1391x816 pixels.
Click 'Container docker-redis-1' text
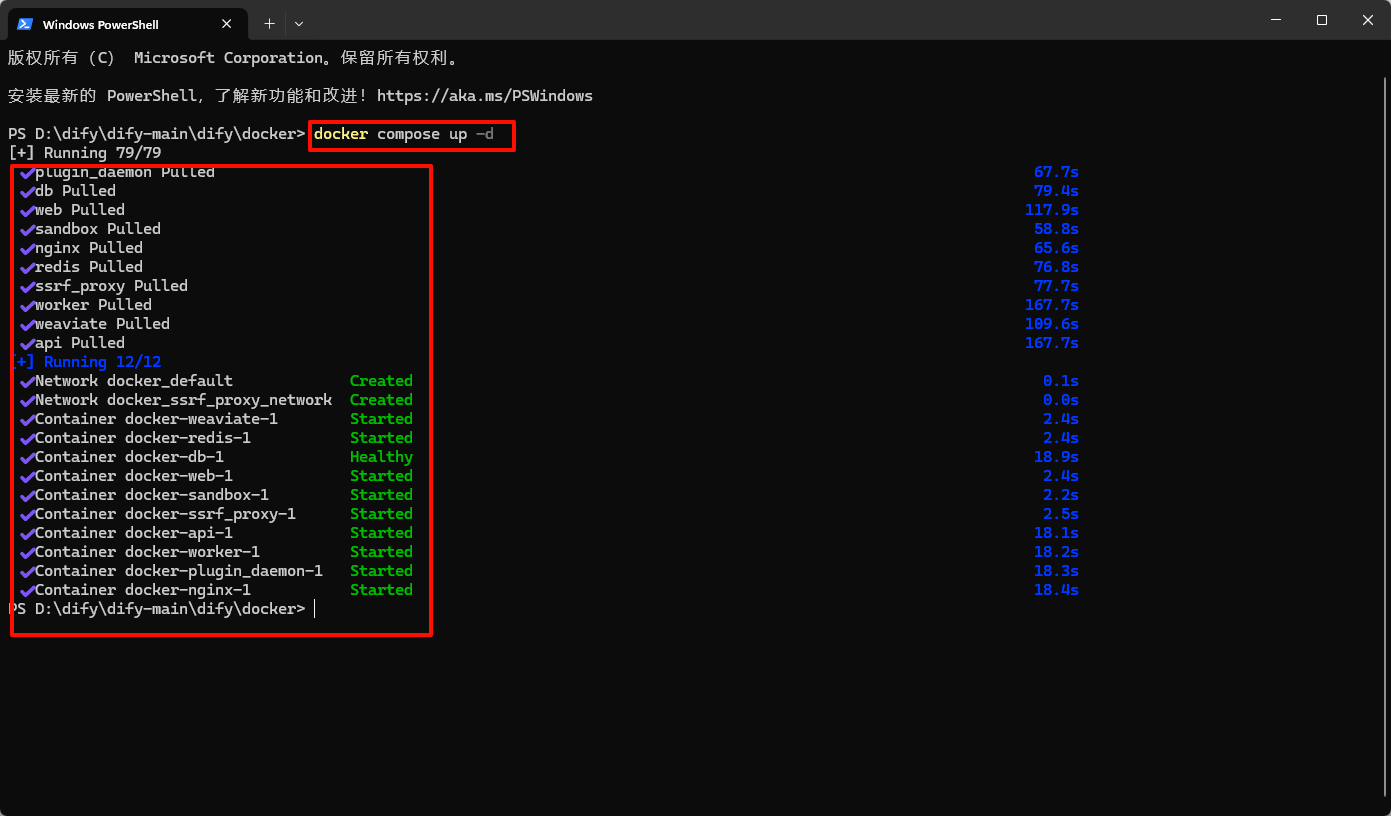pyautogui.click(x=143, y=438)
